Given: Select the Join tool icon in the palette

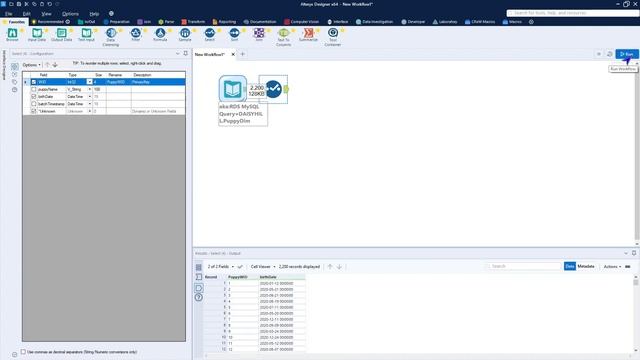Looking at the screenshot, I should click(x=259, y=33).
